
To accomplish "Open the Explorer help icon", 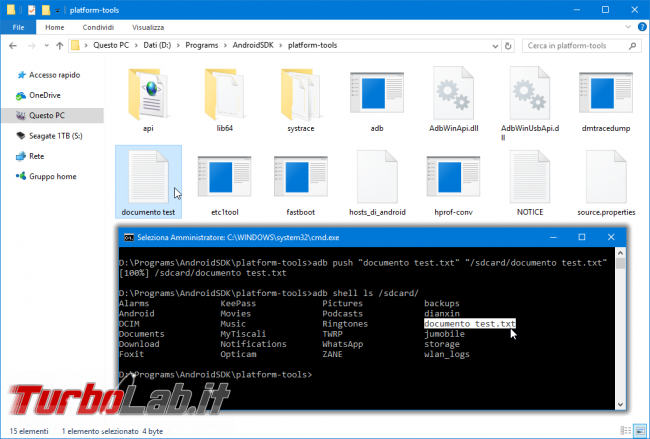I will coord(642,27).
